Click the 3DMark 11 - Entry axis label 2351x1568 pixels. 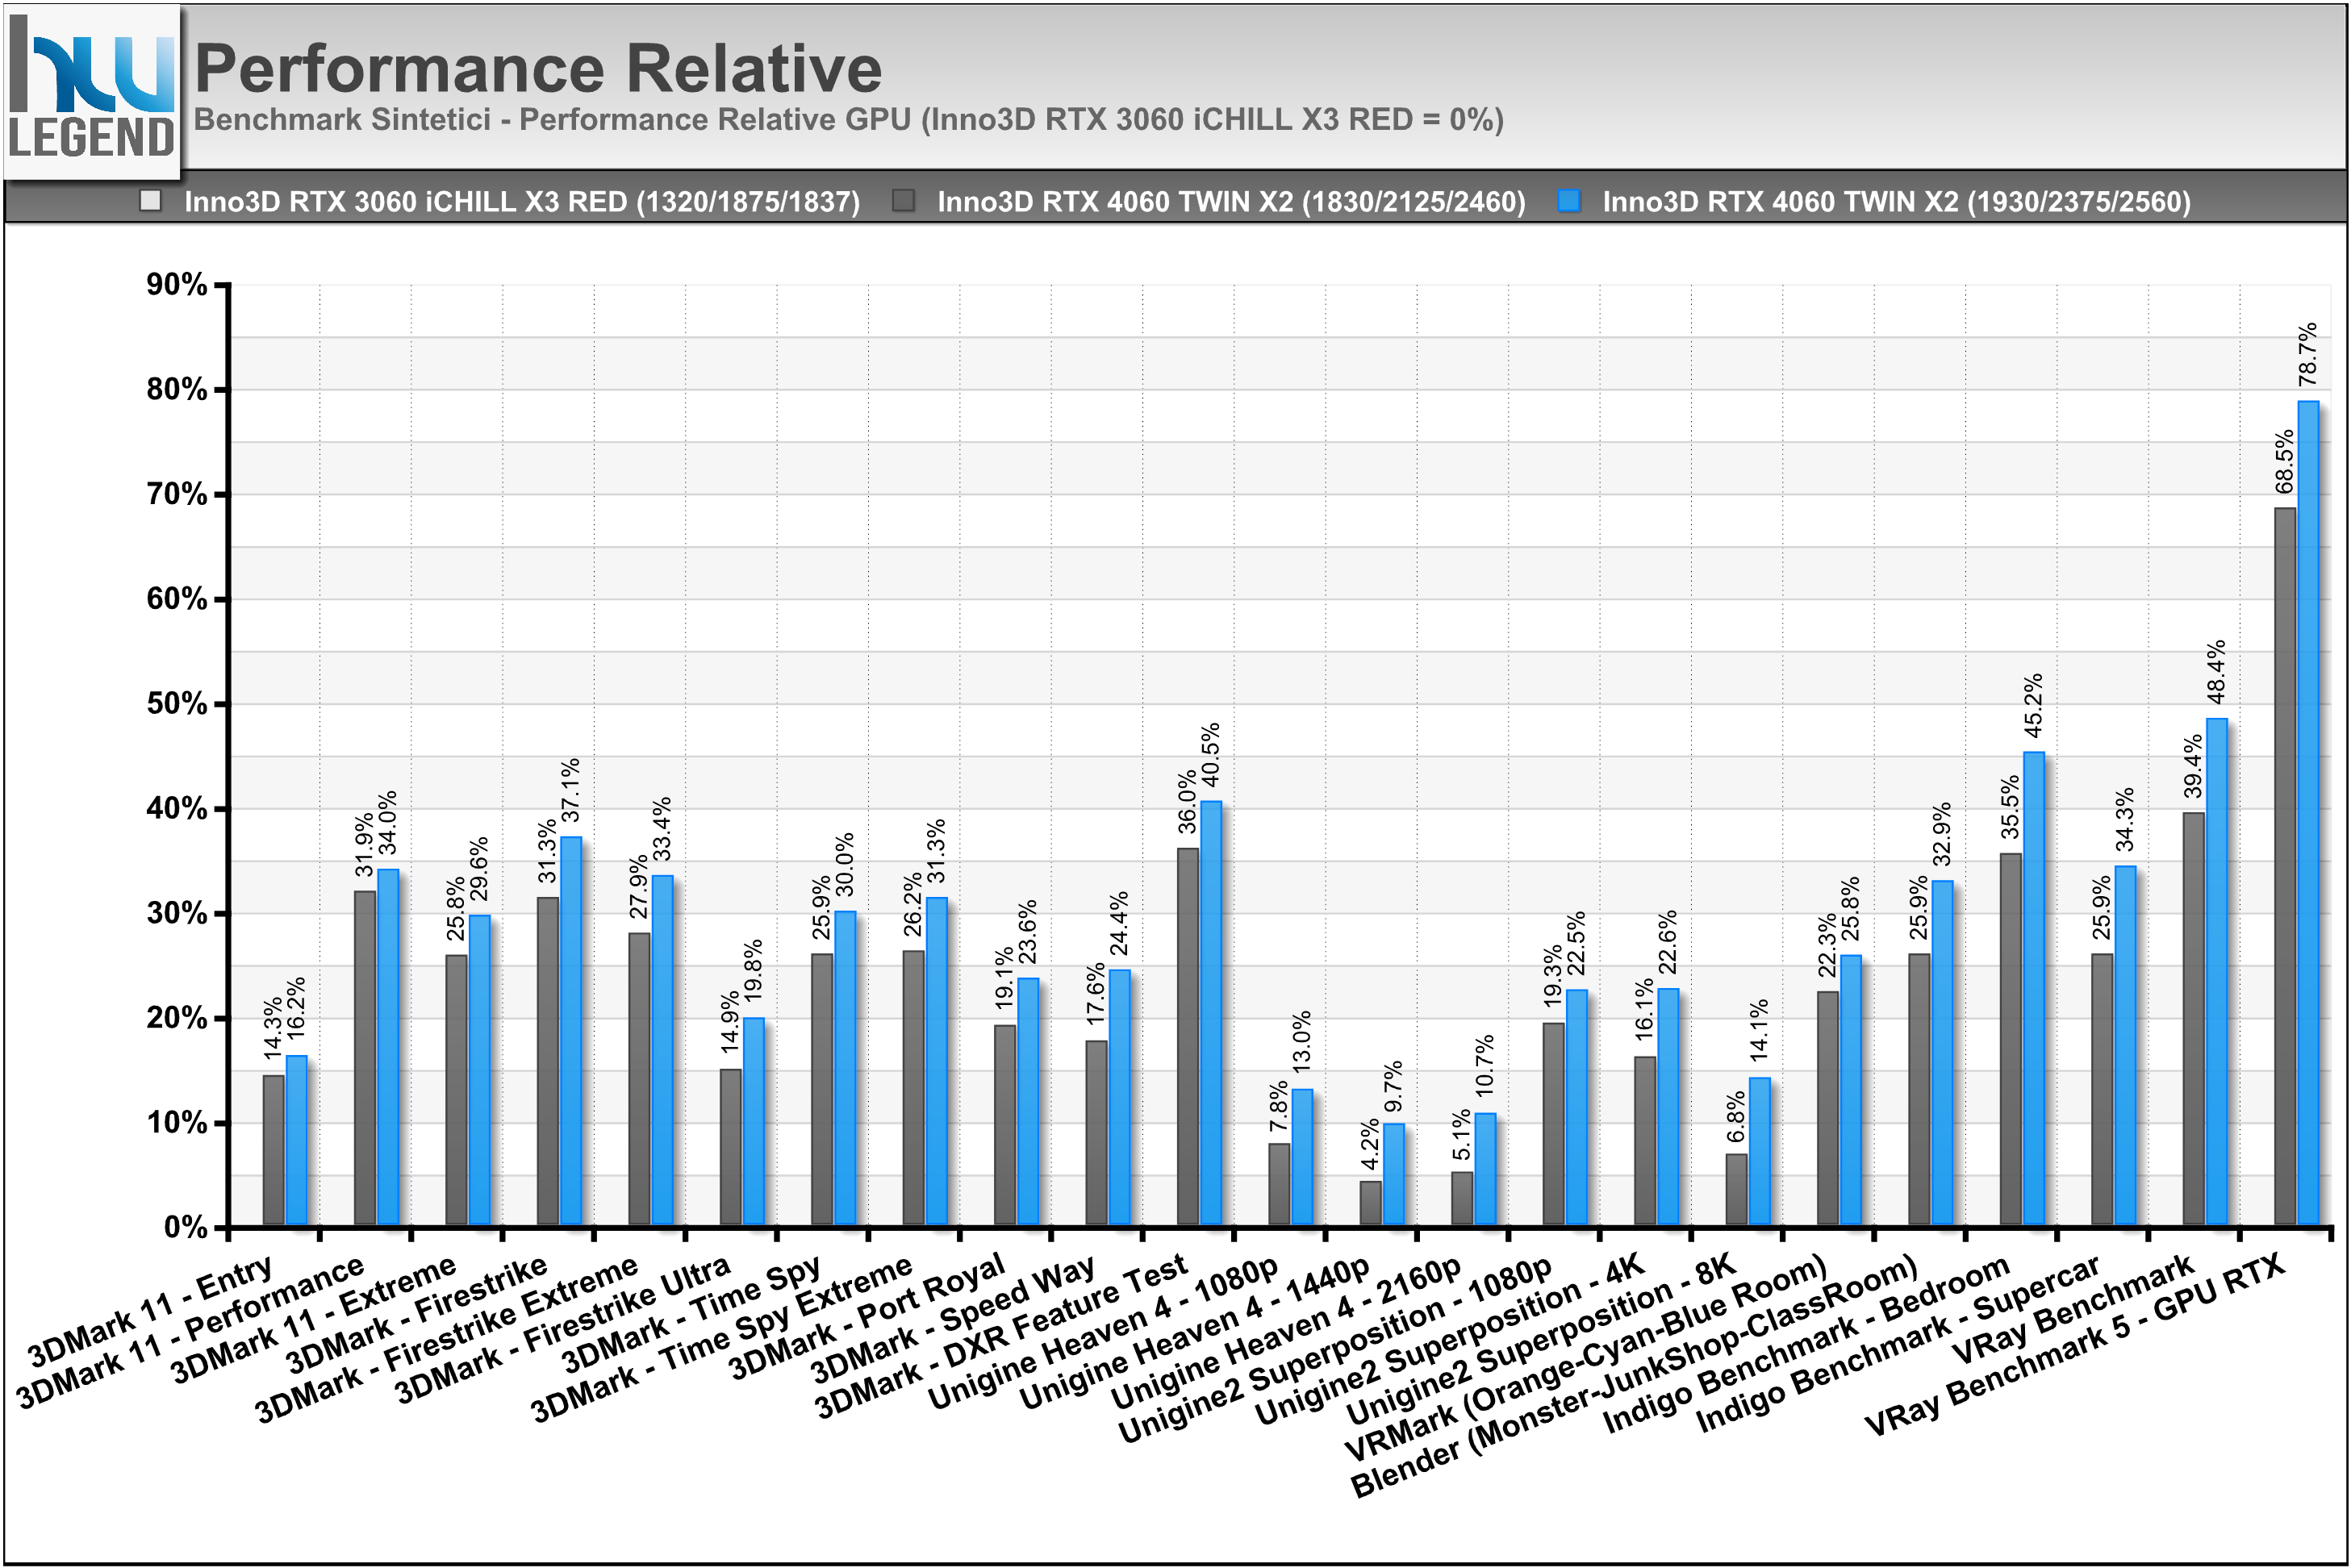(x=150, y=1311)
